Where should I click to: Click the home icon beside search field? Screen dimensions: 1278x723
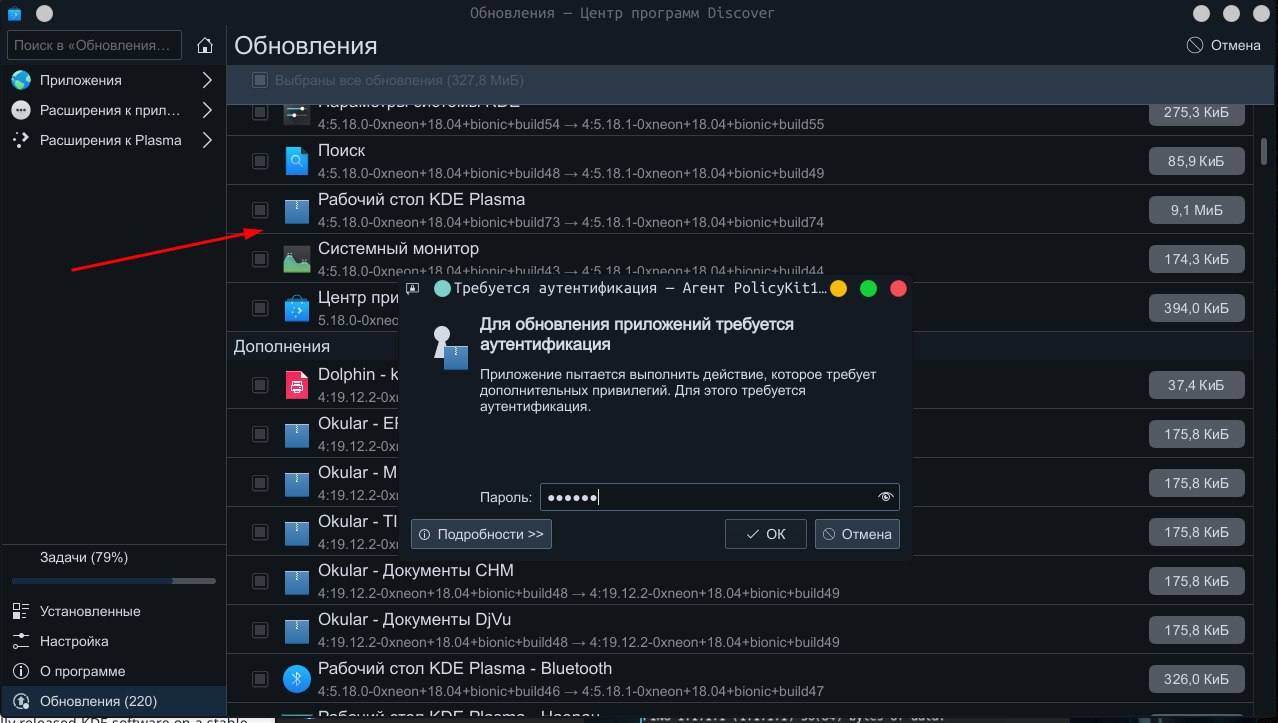[205, 46]
